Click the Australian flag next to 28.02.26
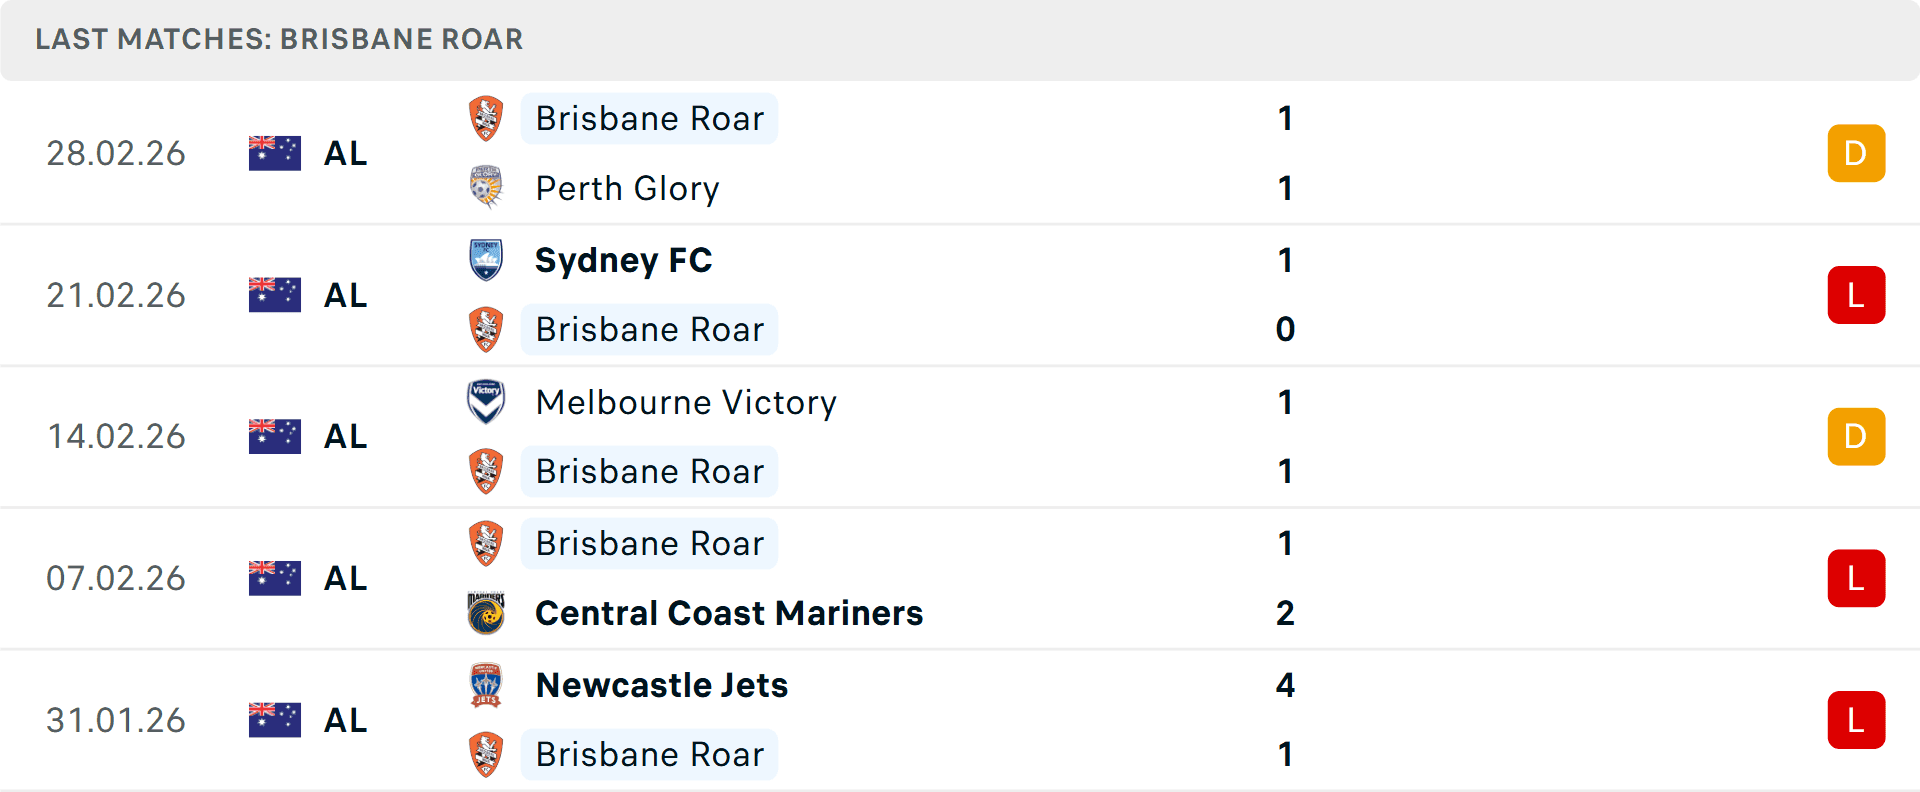The height and width of the screenshot is (792, 1920). coord(274,153)
